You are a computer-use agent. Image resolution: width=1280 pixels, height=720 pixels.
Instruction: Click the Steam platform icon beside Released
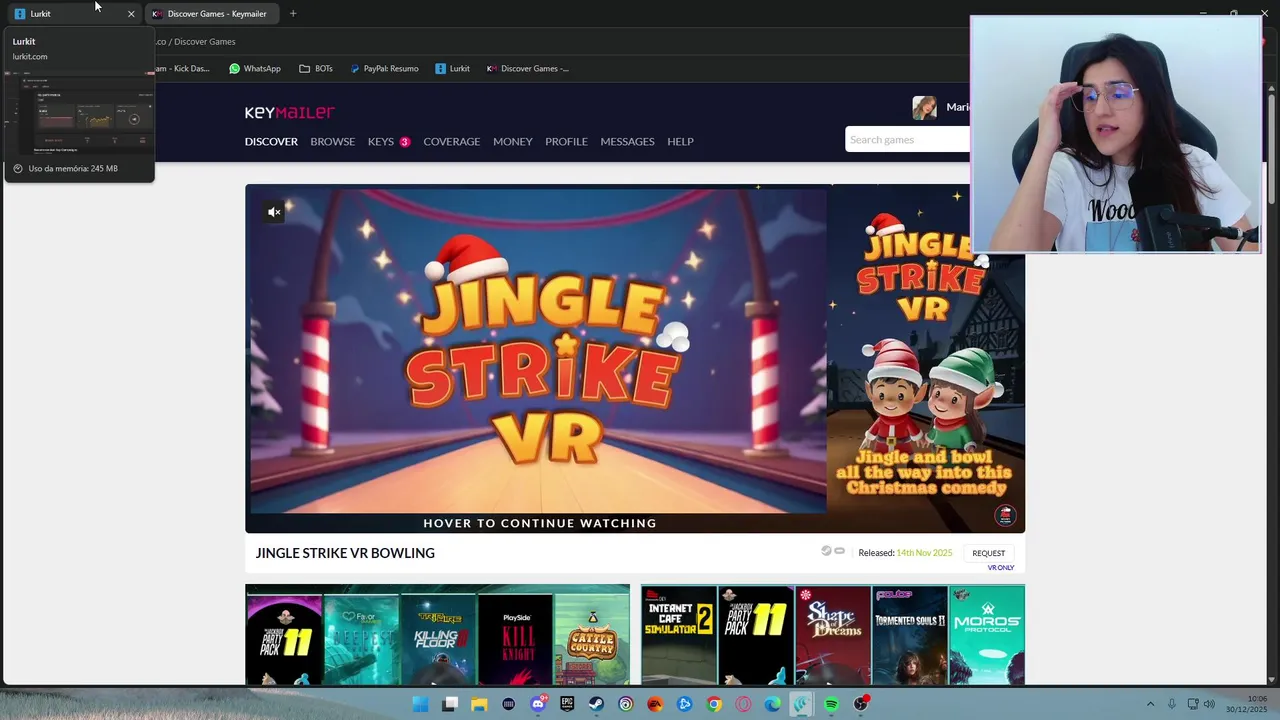point(826,551)
